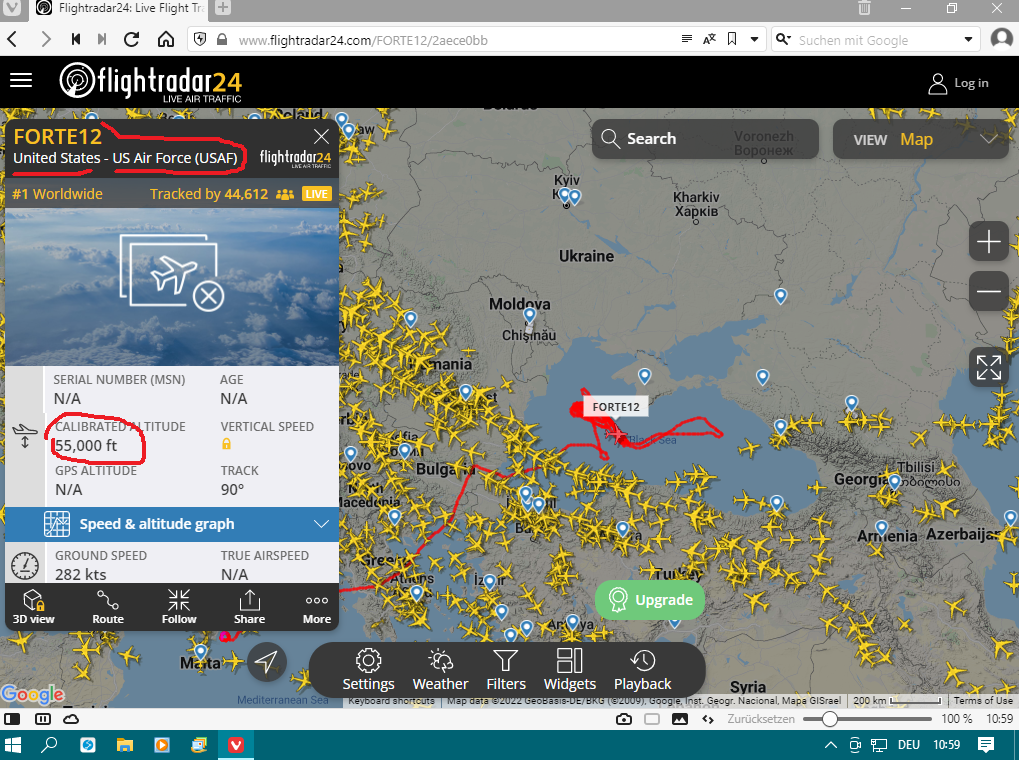Click the Search flights field
Image resolution: width=1024 pixels, height=768 pixels.
point(705,139)
